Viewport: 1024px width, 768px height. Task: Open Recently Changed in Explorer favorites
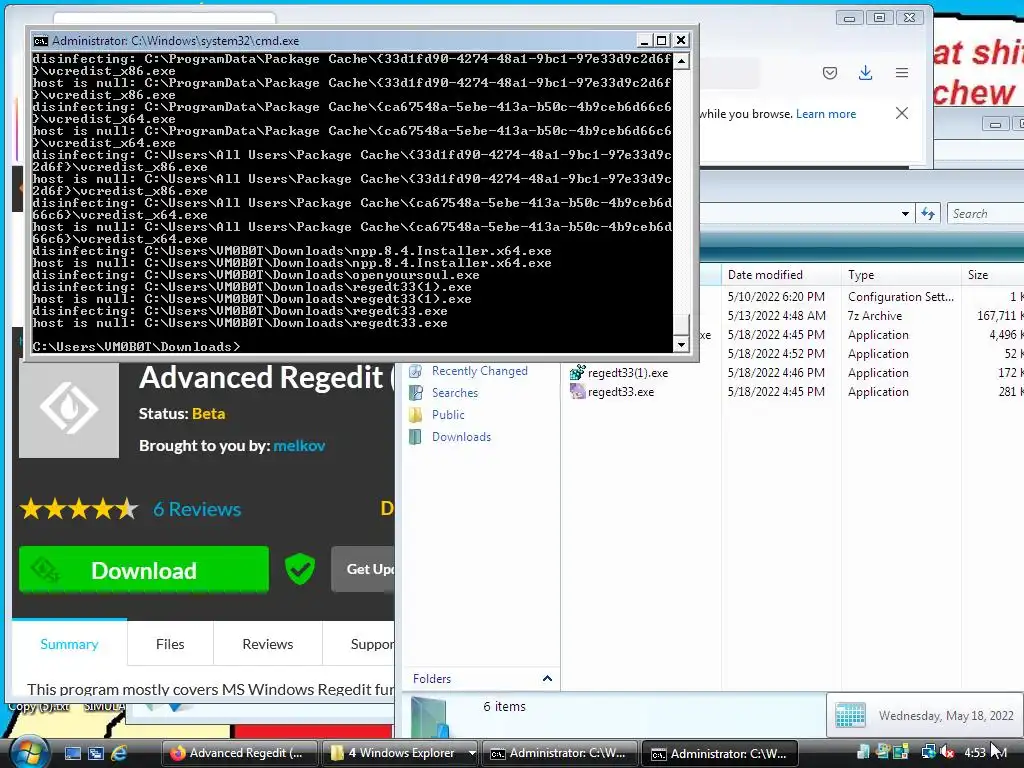(x=479, y=371)
